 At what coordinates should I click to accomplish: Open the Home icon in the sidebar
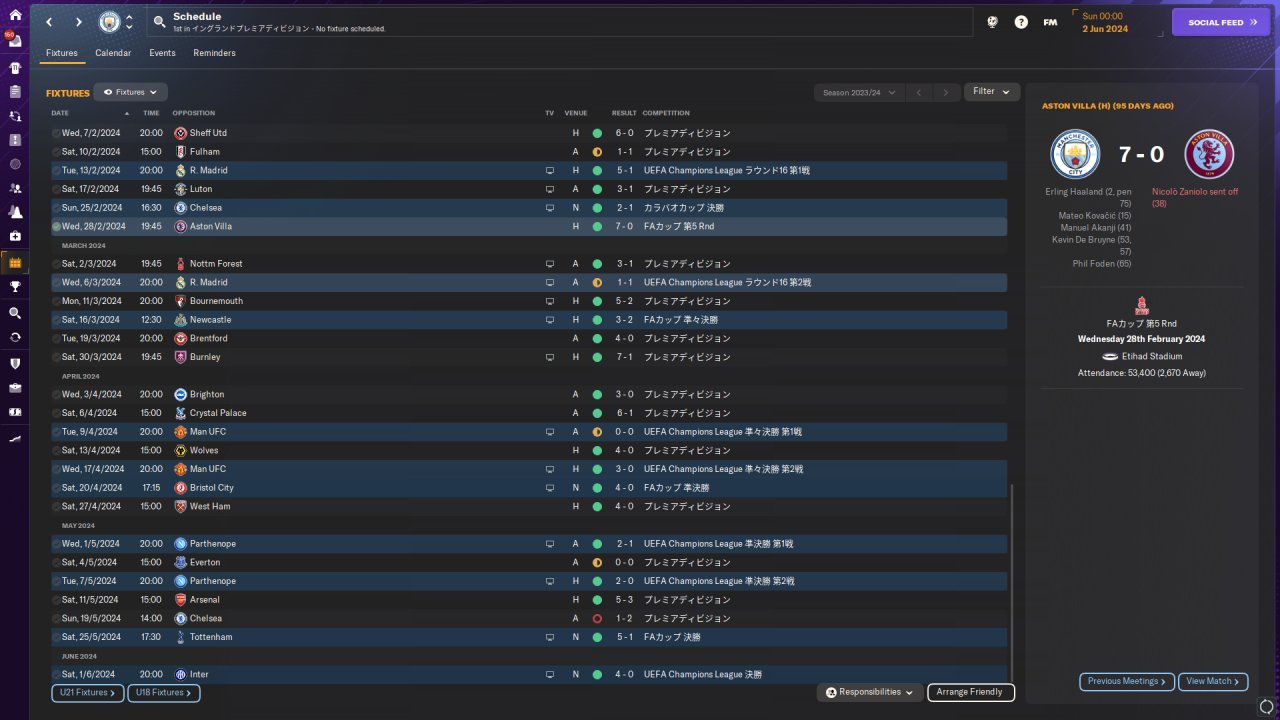pyautogui.click(x=15, y=16)
